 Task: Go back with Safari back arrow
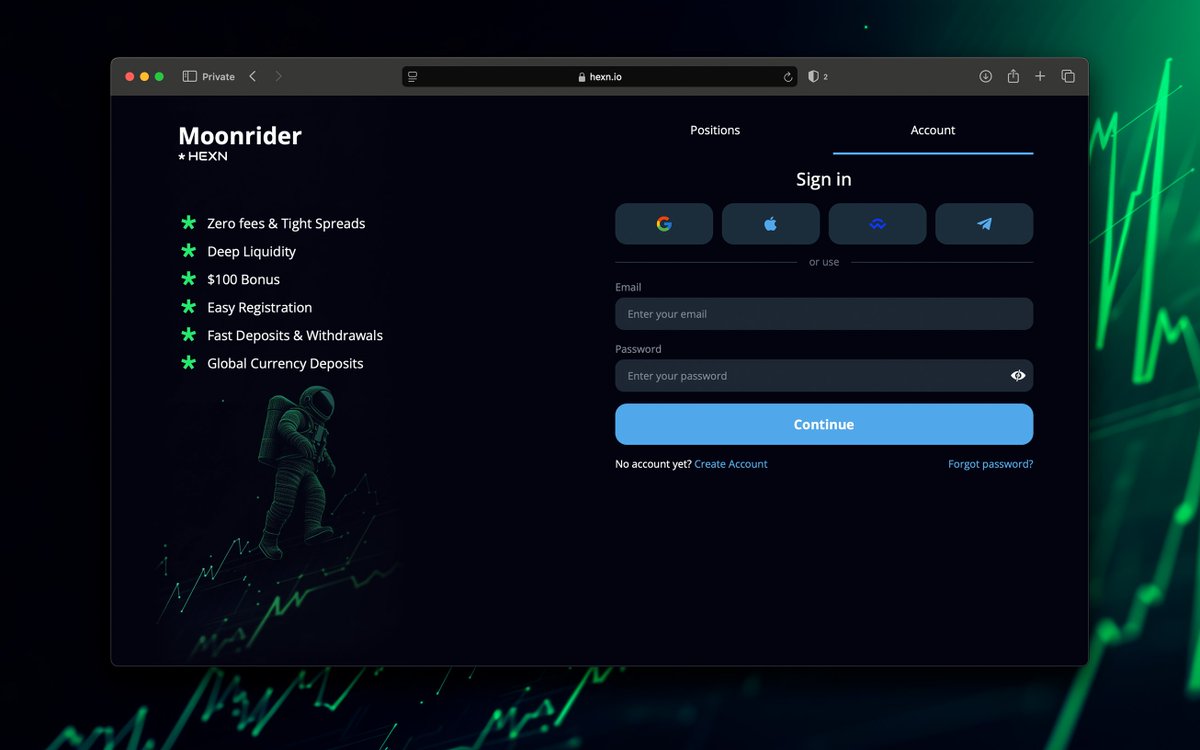pos(252,76)
